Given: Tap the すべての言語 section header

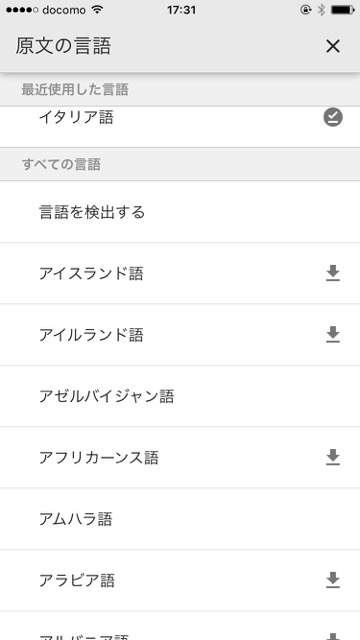Looking at the screenshot, I should pyautogui.click(x=180, y=164).
